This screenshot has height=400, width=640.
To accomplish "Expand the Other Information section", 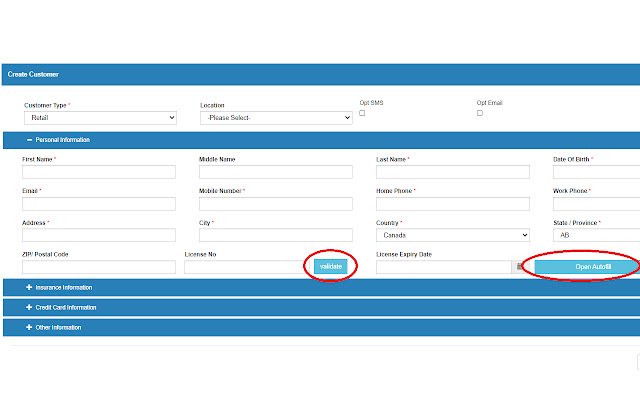I will click(321, 327).
